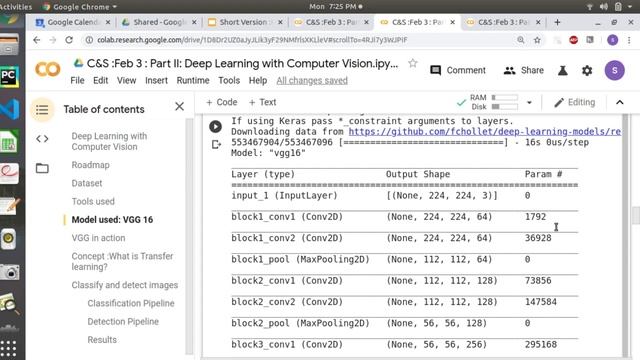Jump to VGG in action section
Screen dimensions: 640x360
pyautogui.click(x=98, y=238)
